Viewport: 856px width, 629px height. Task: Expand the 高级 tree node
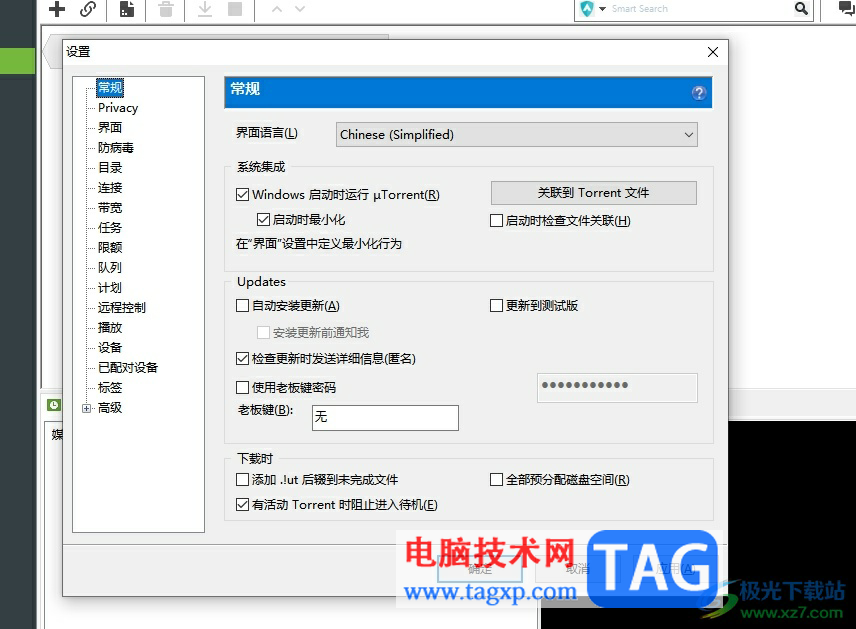click(x=86, y=408)
